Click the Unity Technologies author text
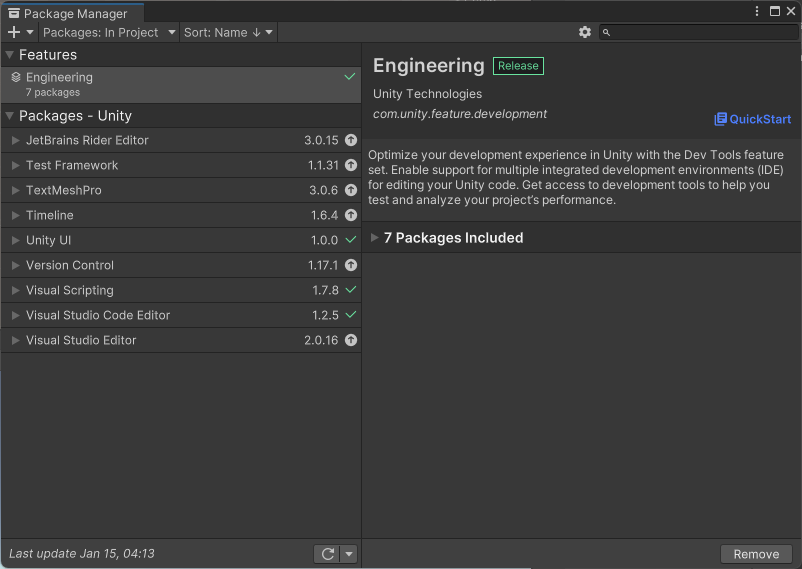 point(428,94)
